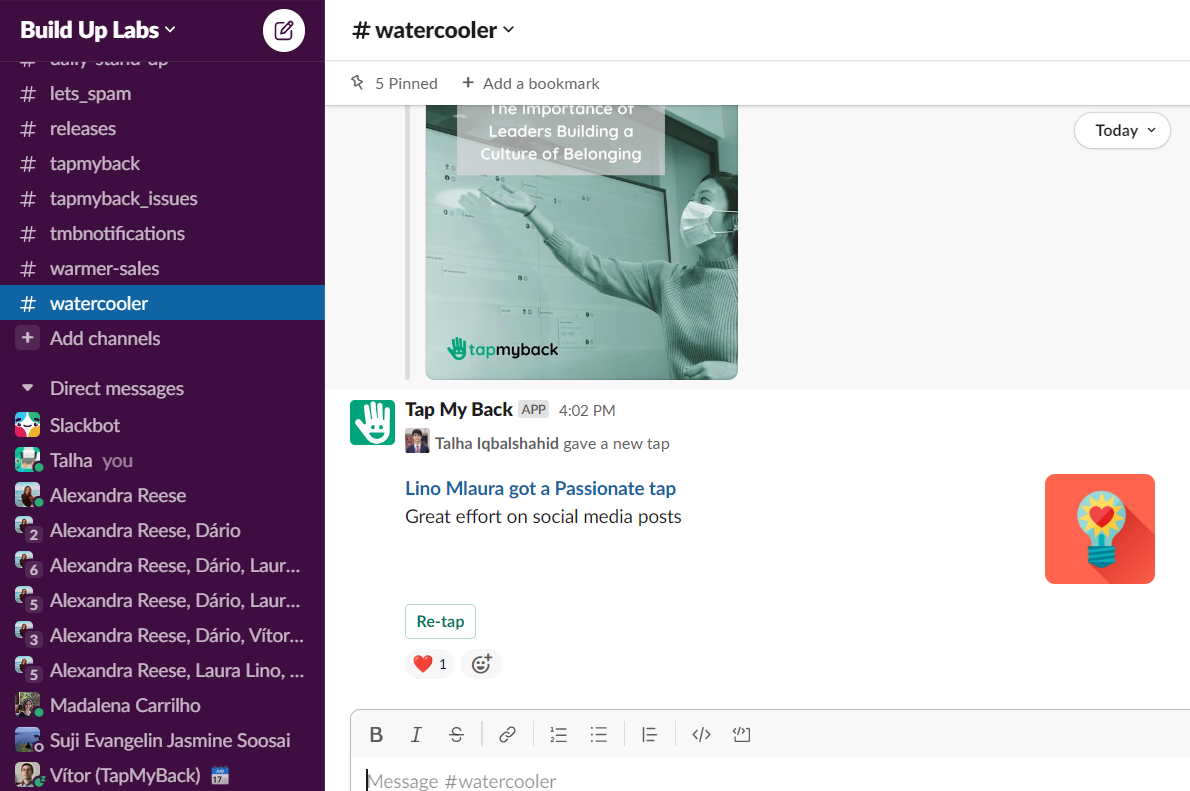Viewport: 1190px width, 791px height.
Task: Open the Slackbot direct message
Action: (x=162, y=425)
